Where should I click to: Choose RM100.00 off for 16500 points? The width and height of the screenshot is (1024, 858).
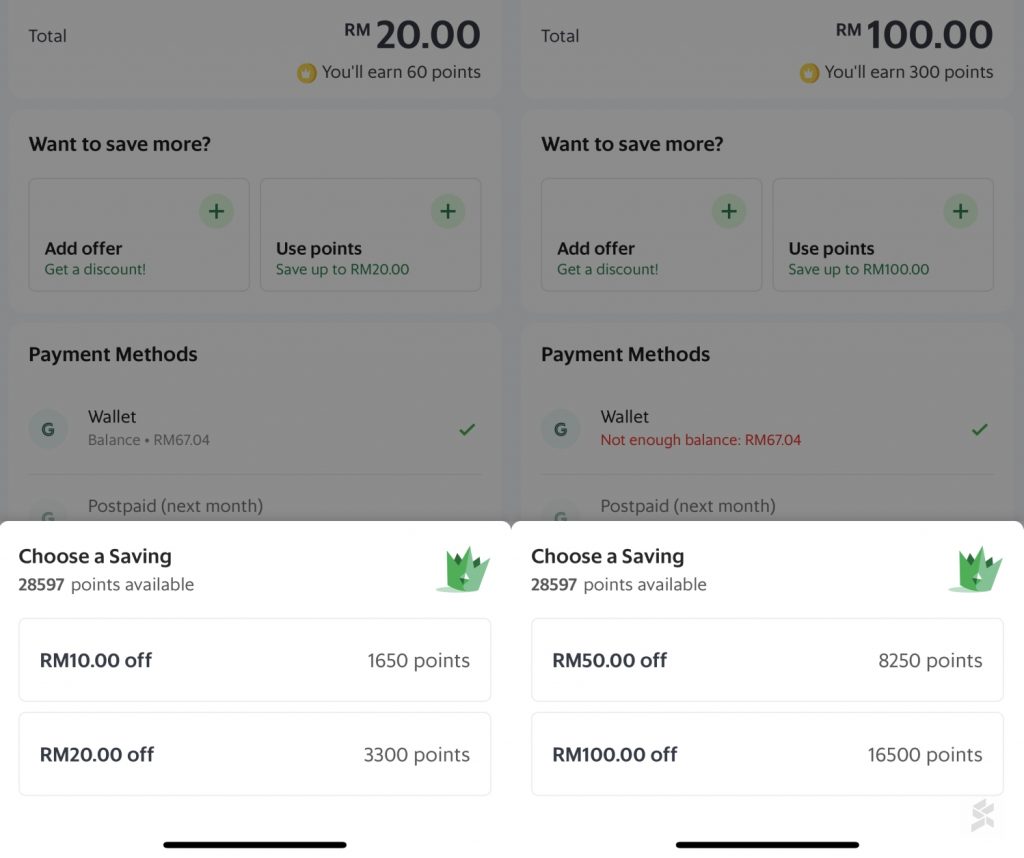click(767, 754)
